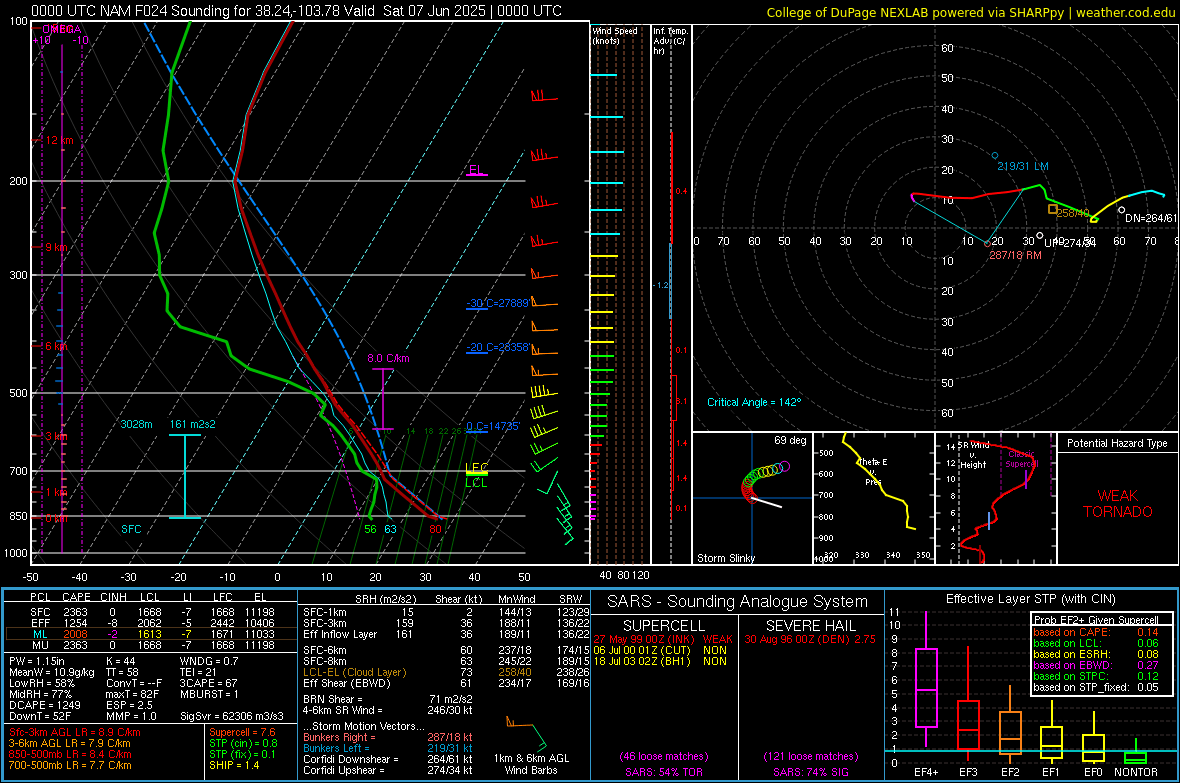Click the green LCL label

click(476, 483)
